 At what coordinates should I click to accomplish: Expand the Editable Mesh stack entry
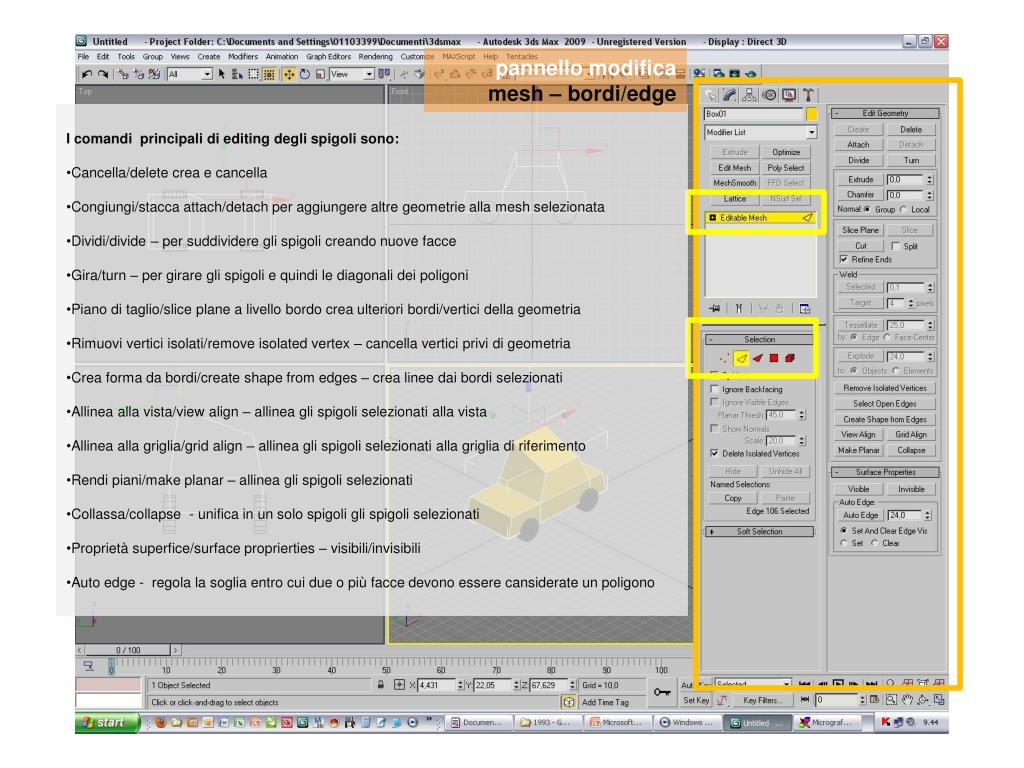[x=712, y=217]
